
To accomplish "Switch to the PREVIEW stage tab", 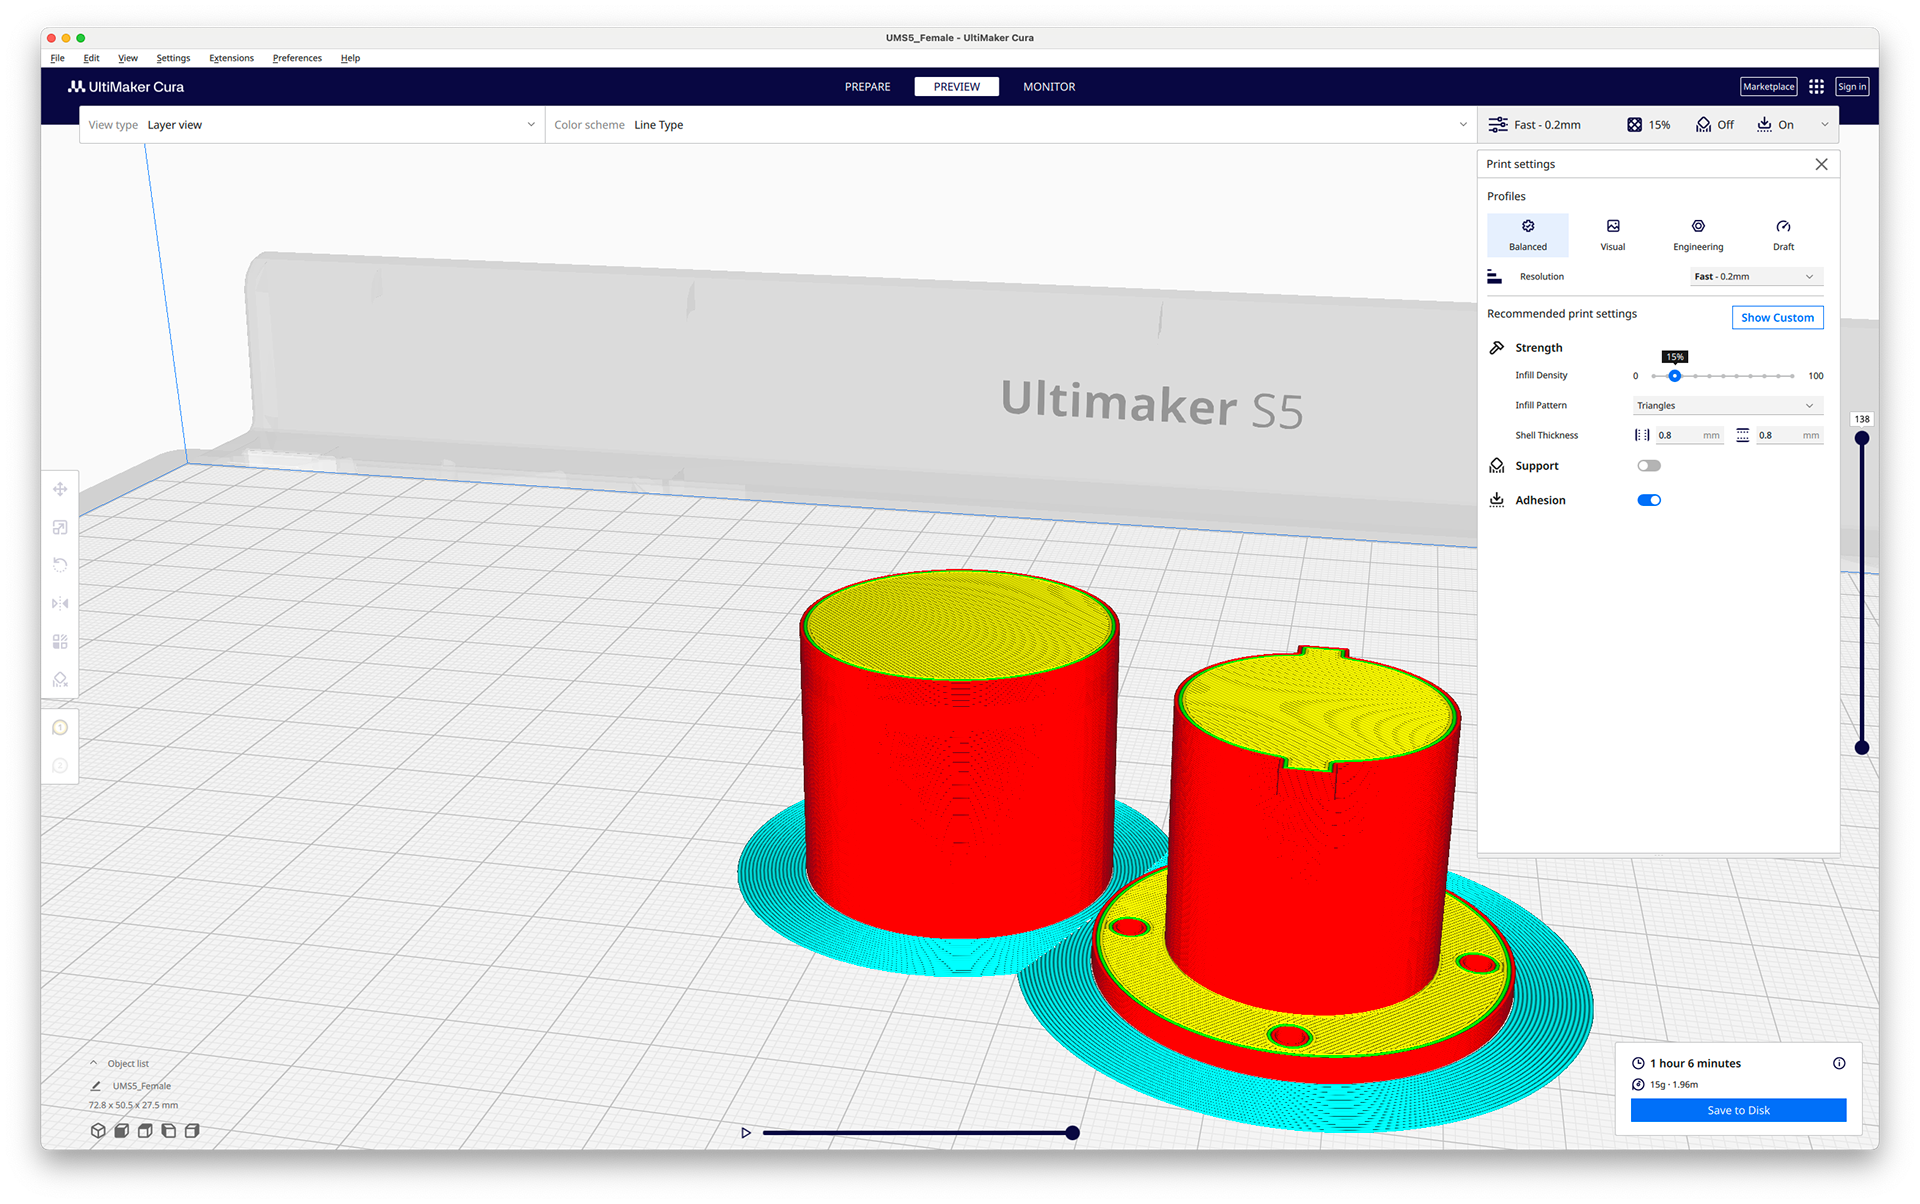I will coord(957,87).
